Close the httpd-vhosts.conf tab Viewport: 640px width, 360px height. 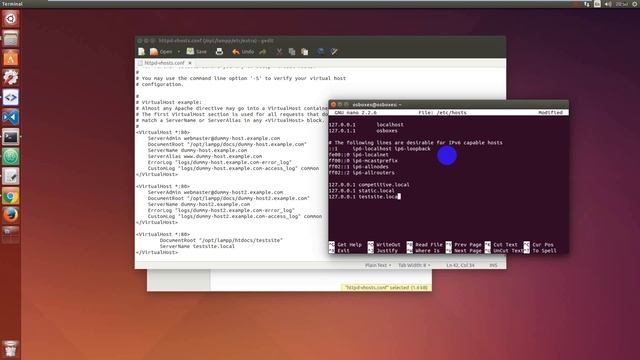(190, 63)
